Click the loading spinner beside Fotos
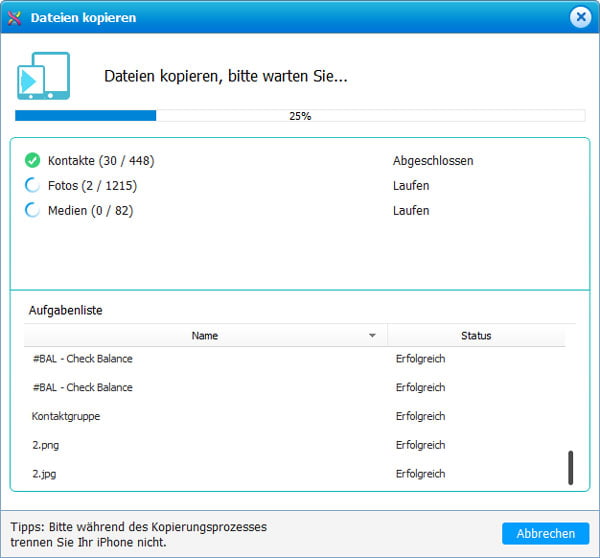The image size is (600, 558). 32,185
